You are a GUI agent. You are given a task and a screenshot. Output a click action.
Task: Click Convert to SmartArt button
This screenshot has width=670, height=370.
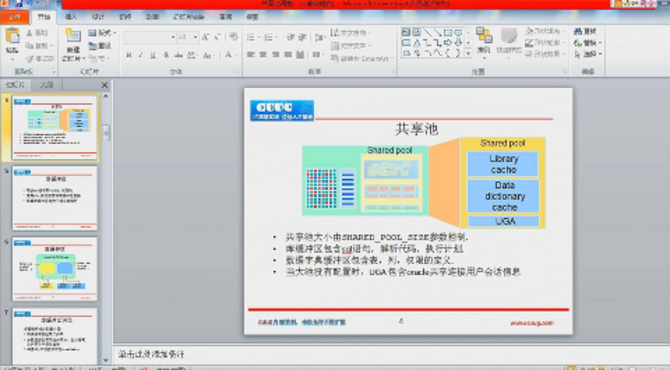(361, 58)
